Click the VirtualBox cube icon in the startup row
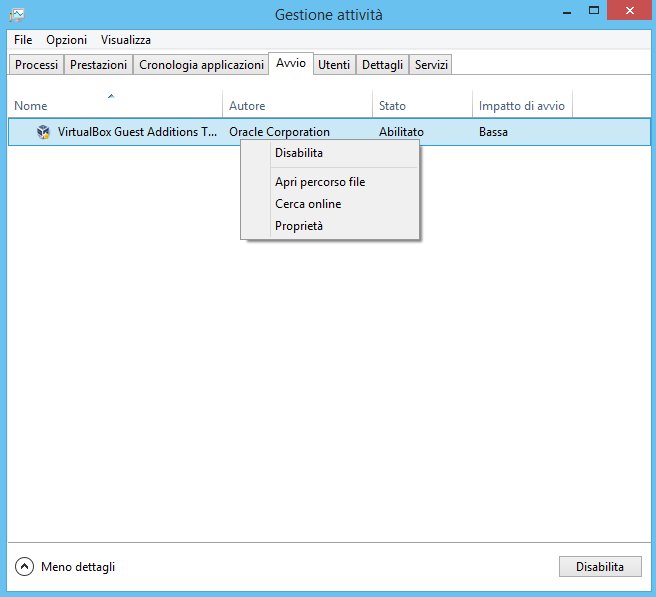Viewport: 656px width, 597px height. [43, 132]
